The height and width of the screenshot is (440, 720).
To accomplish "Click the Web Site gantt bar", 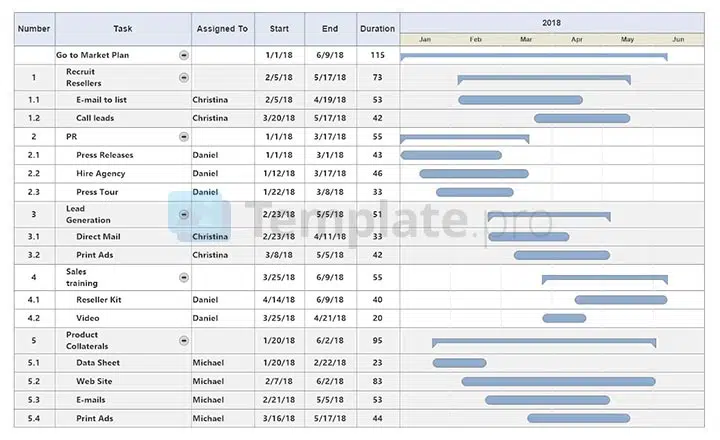I will click(558, 381).
